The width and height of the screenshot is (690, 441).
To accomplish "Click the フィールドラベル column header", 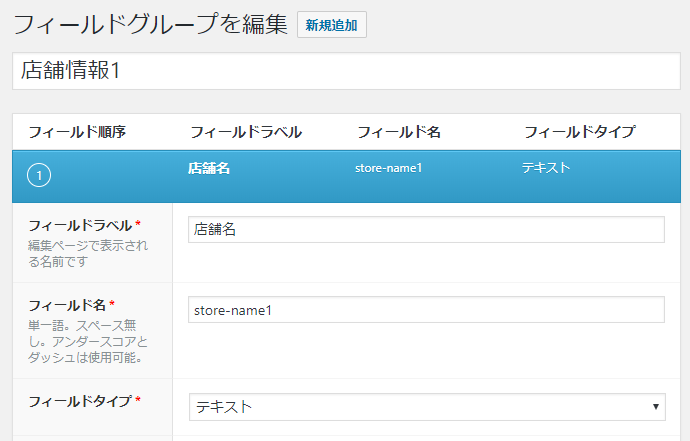I will [x=246, y=132].
